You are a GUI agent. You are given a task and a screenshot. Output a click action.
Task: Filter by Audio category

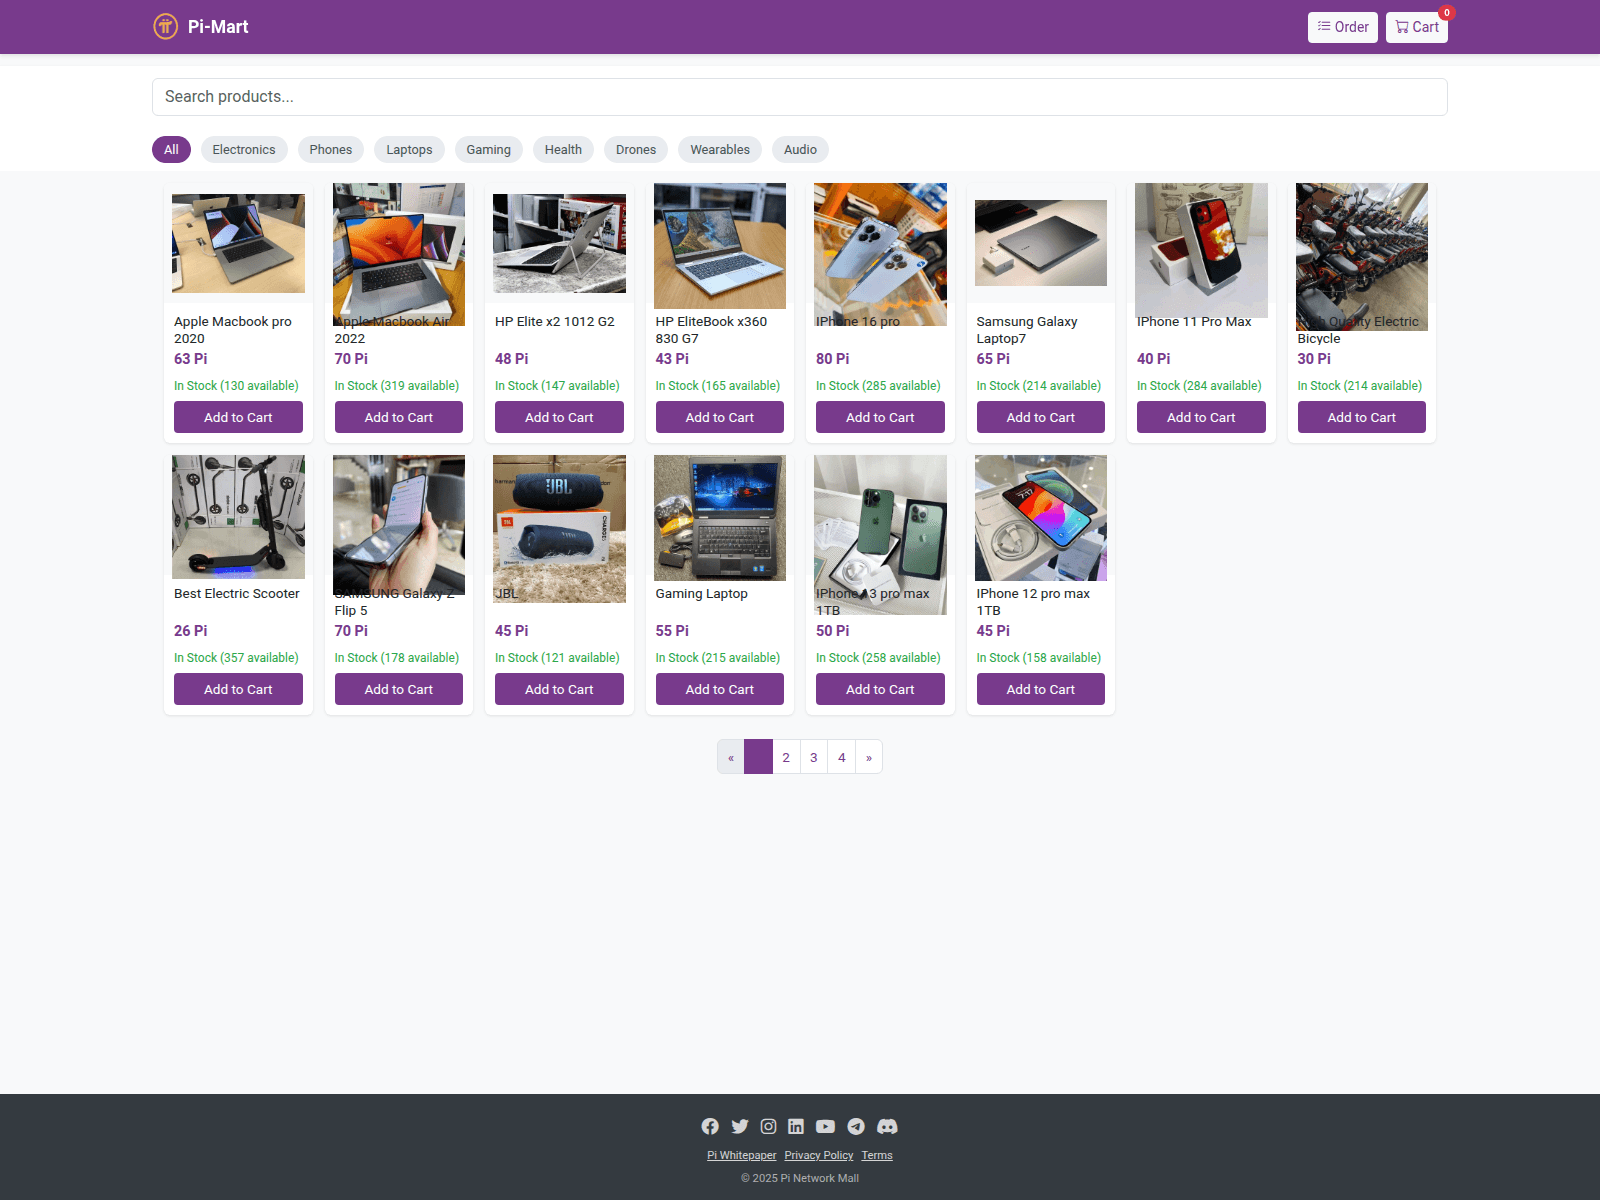coord(800,150)
